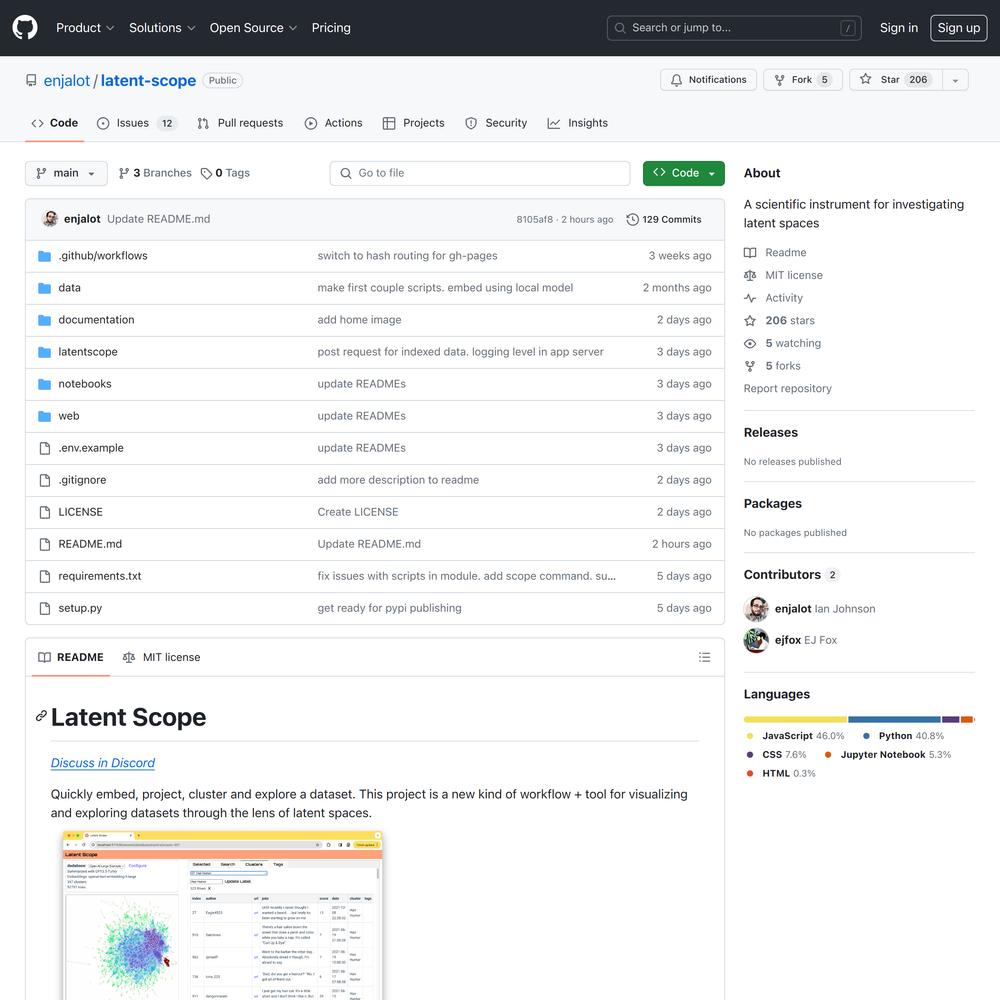Click the LICENSE file icon

pyautogui.click(x=45, y=512)
